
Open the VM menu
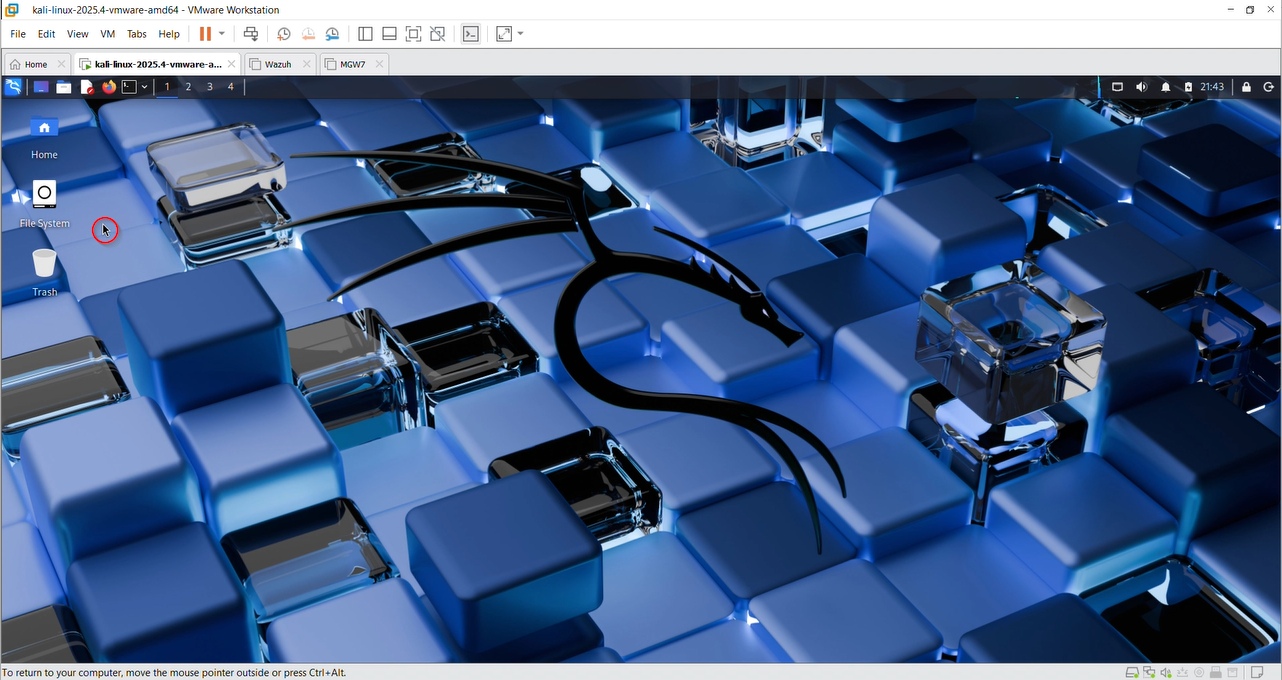pyautogui.click(x=108, y=34)
